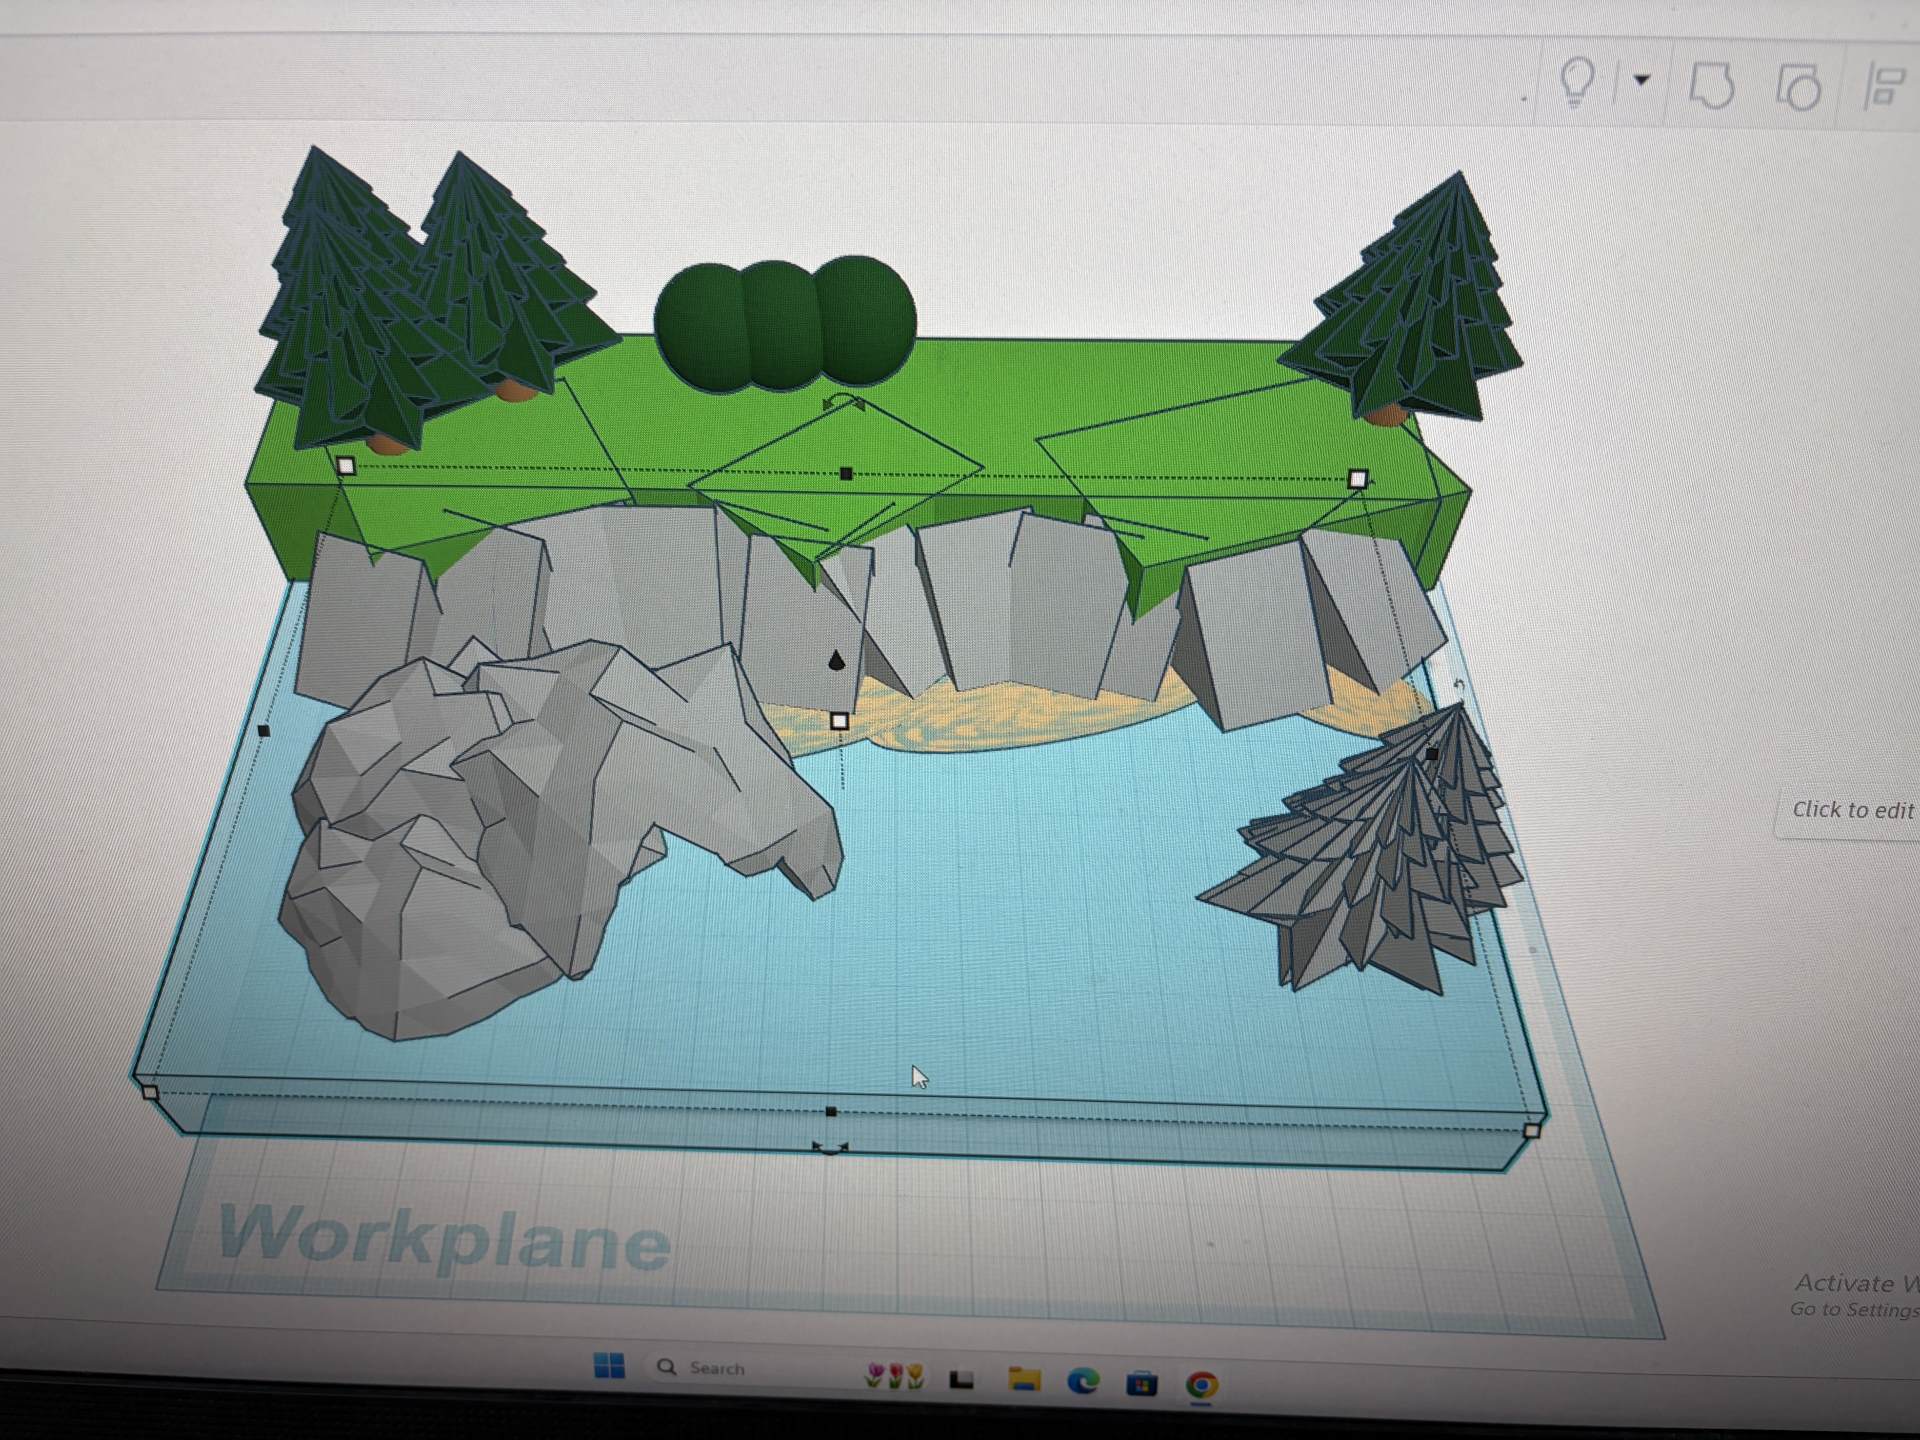The height and width of the screenshot is (1440, 1920).
Task: Click the white square handle below the cone
Action: (840, 721)
